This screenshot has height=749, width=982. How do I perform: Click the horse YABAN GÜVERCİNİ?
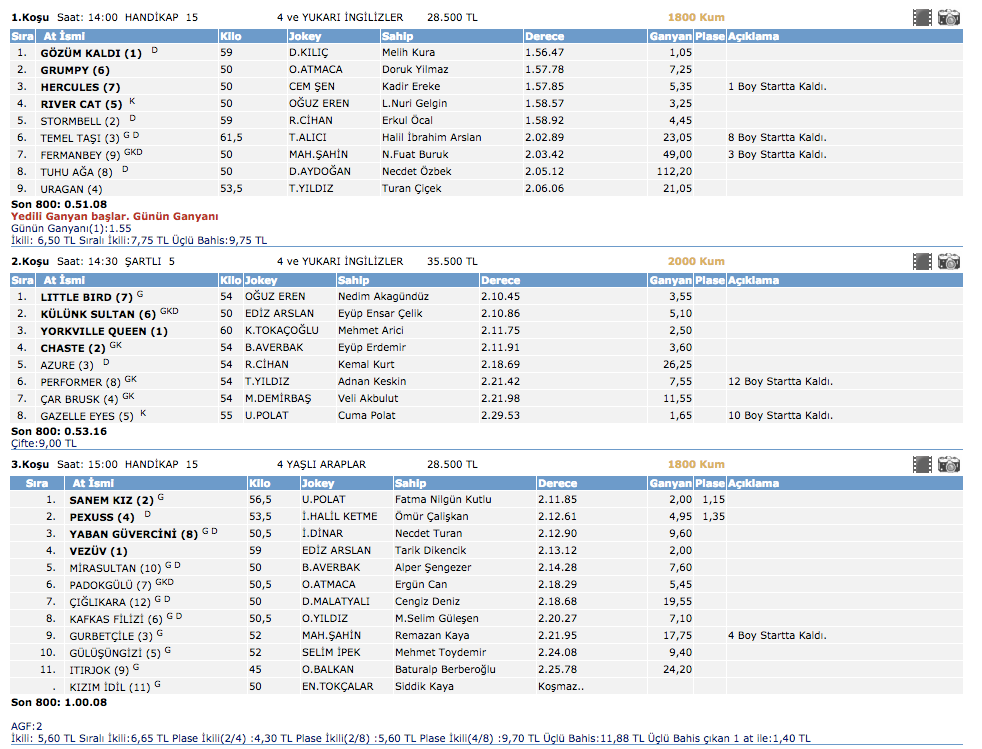(127, 534)
